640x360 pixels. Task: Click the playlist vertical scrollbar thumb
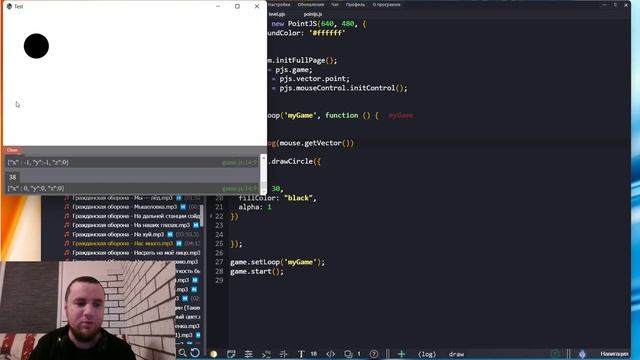tap(202, 216)
